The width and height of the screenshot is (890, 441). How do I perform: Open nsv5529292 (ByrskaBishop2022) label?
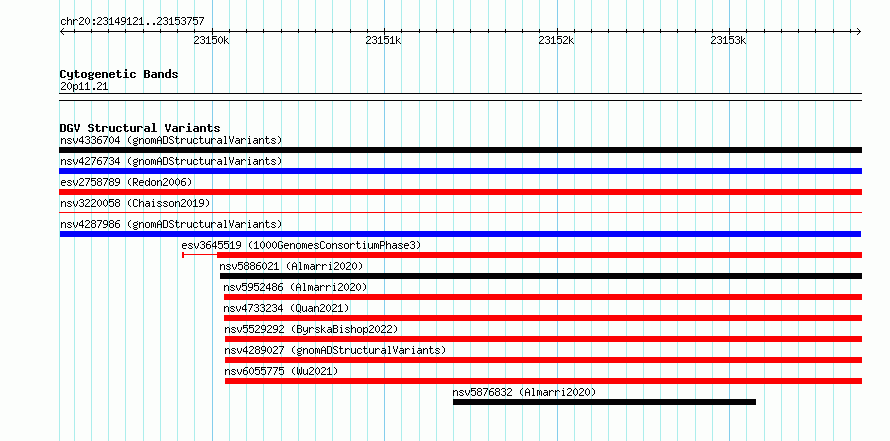pyautogui.click(x=312, y=329)
